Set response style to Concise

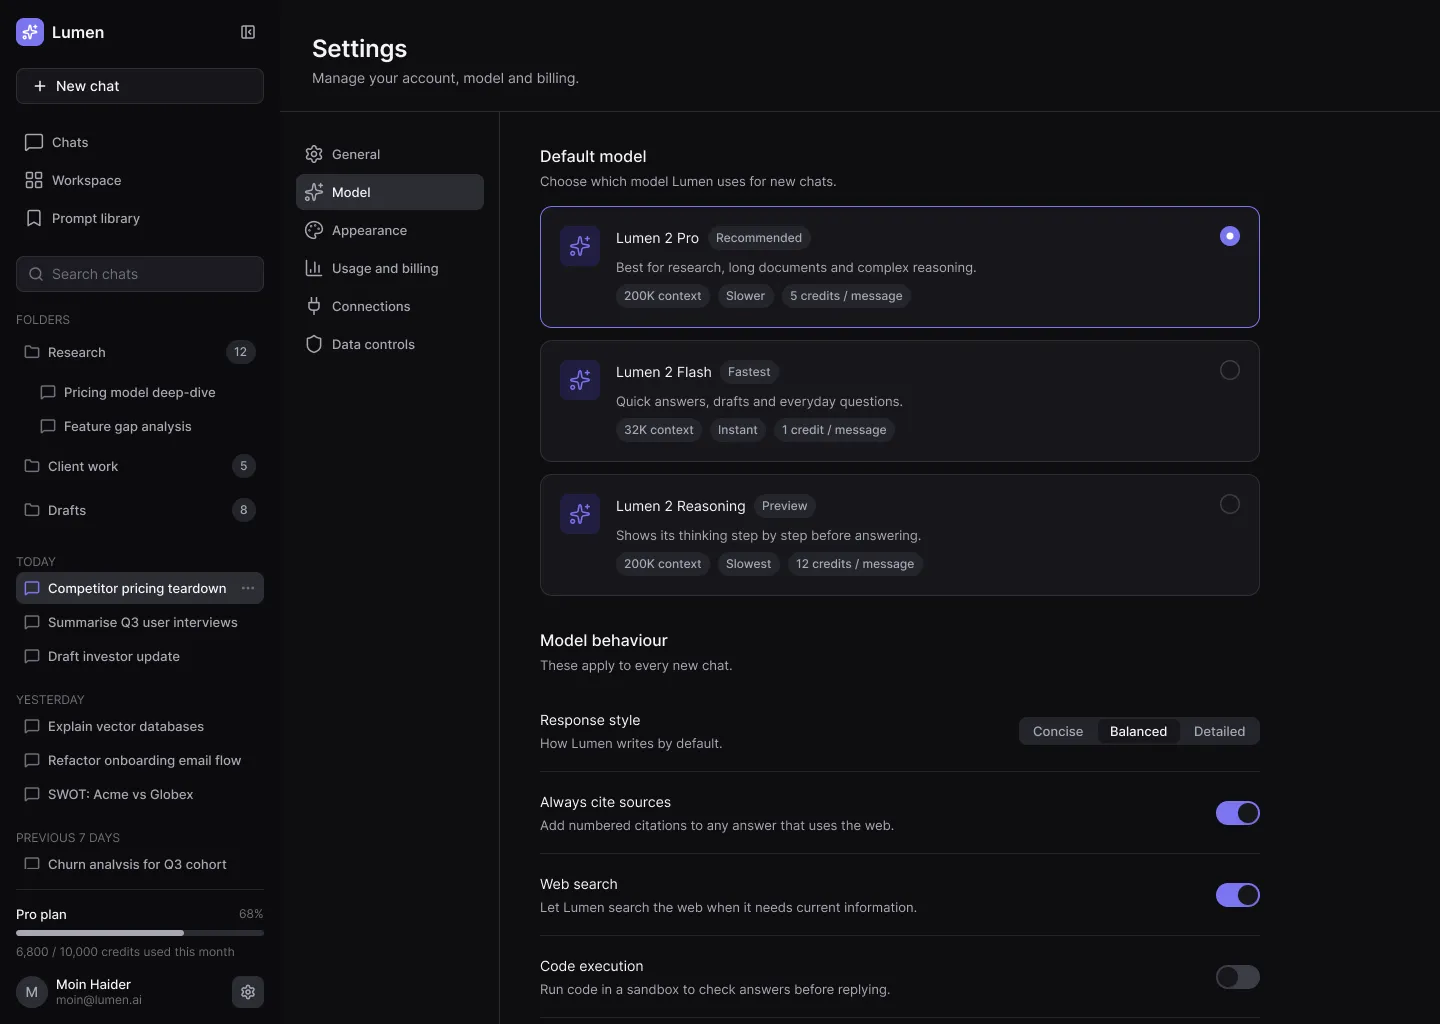click(1058, 731)
